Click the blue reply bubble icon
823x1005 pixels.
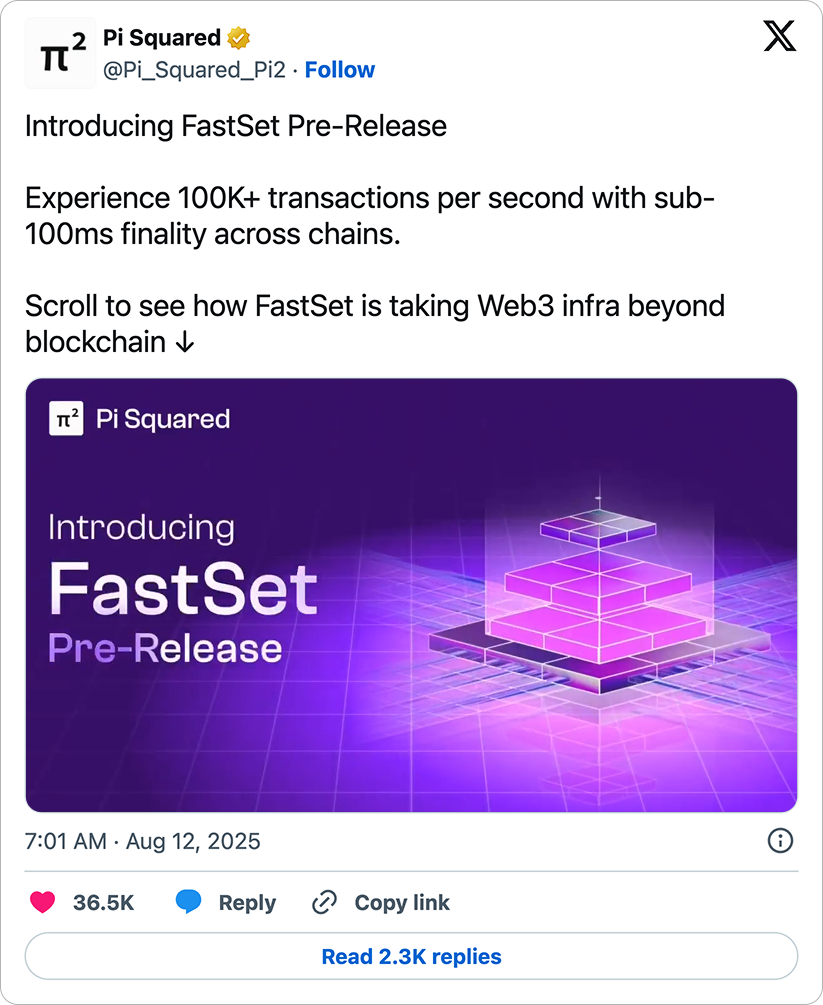(188, 901)
